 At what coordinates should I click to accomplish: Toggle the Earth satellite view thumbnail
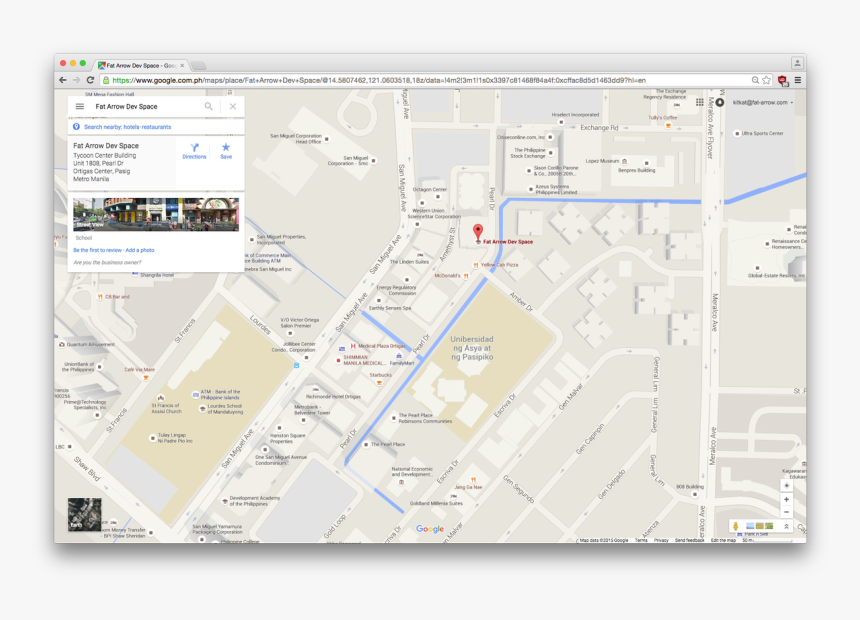pyautogui.click(x=84, y=514)
